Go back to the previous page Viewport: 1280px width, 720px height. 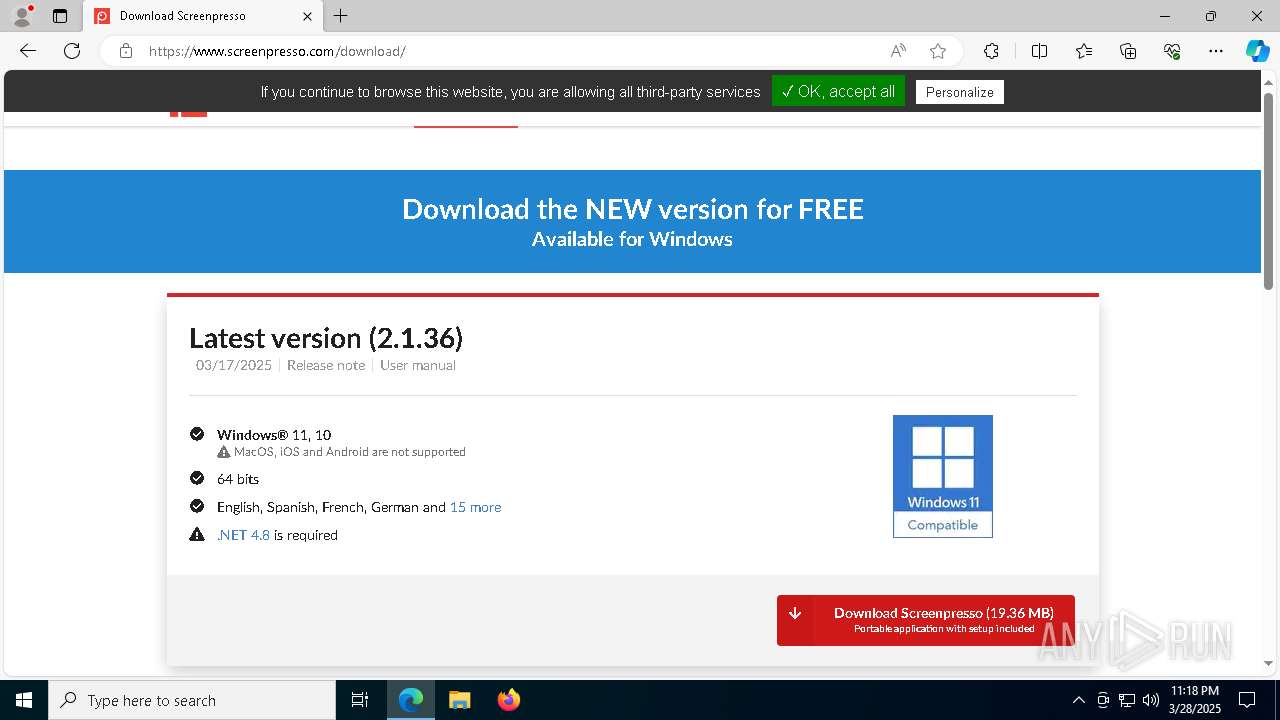28,51
